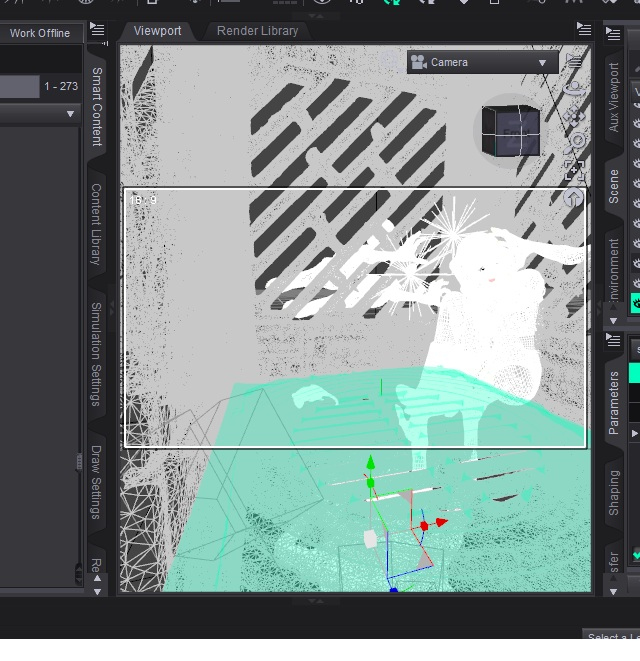Click down arrow under Environment tab

pyautogui.click(x=613, y=321)
